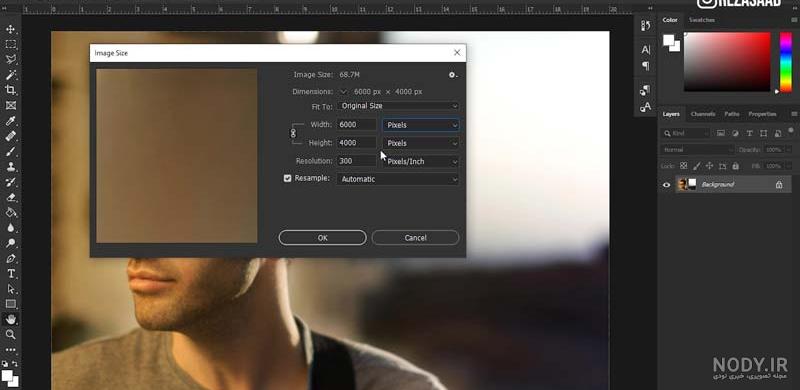Toggle lock transparent pixels

[684, 166]
